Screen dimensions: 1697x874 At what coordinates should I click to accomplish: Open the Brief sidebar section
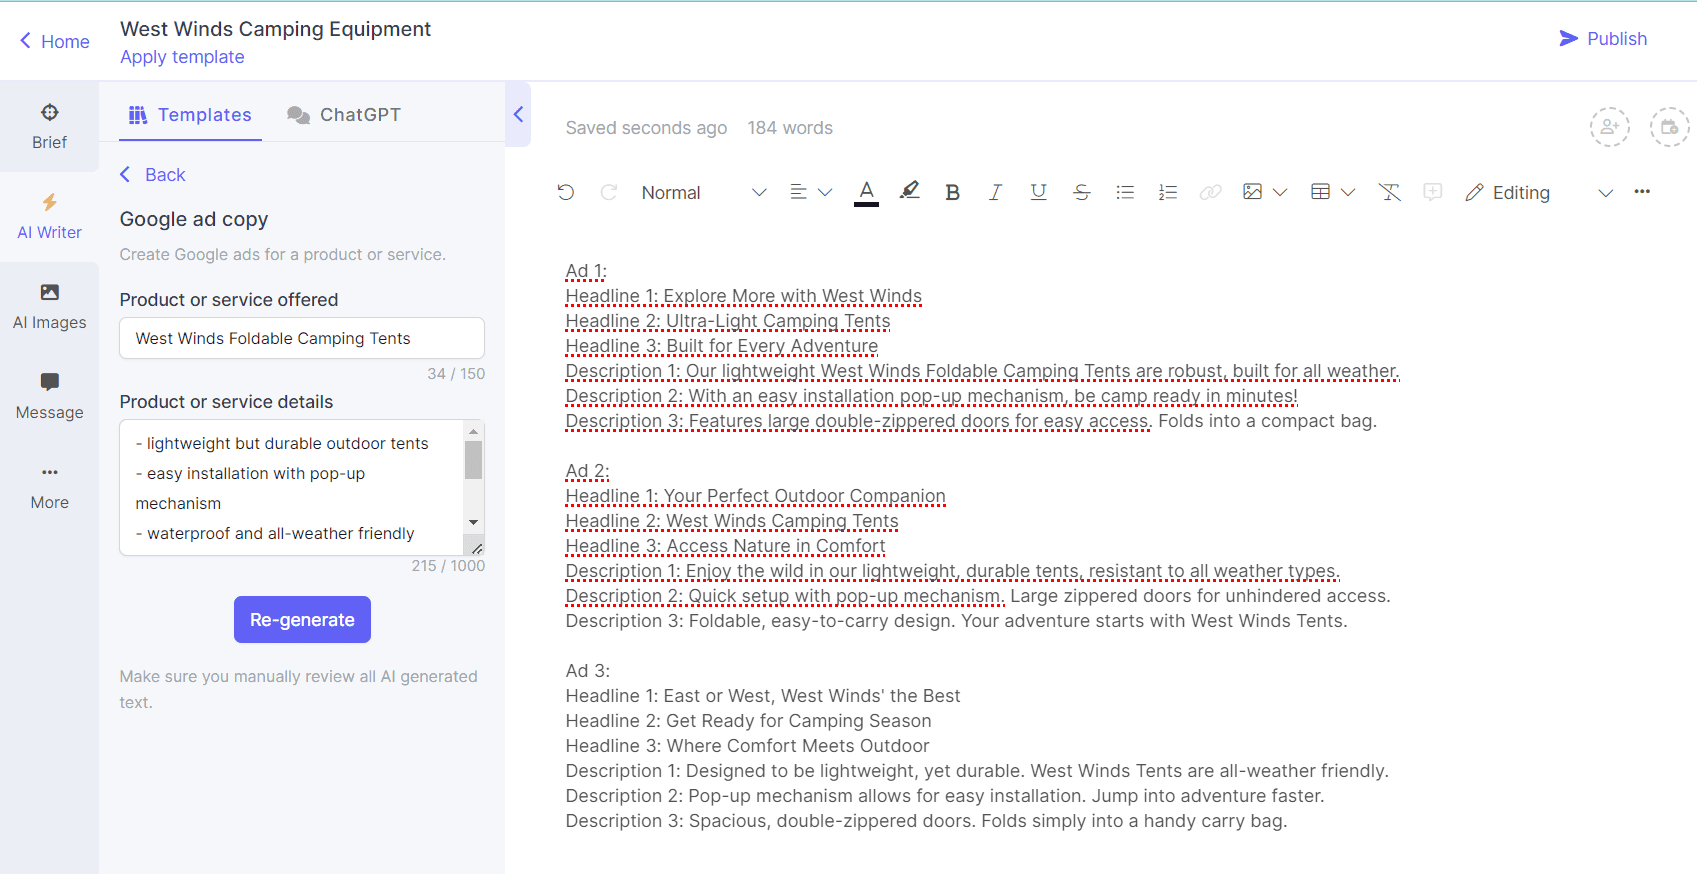[49, 127]
